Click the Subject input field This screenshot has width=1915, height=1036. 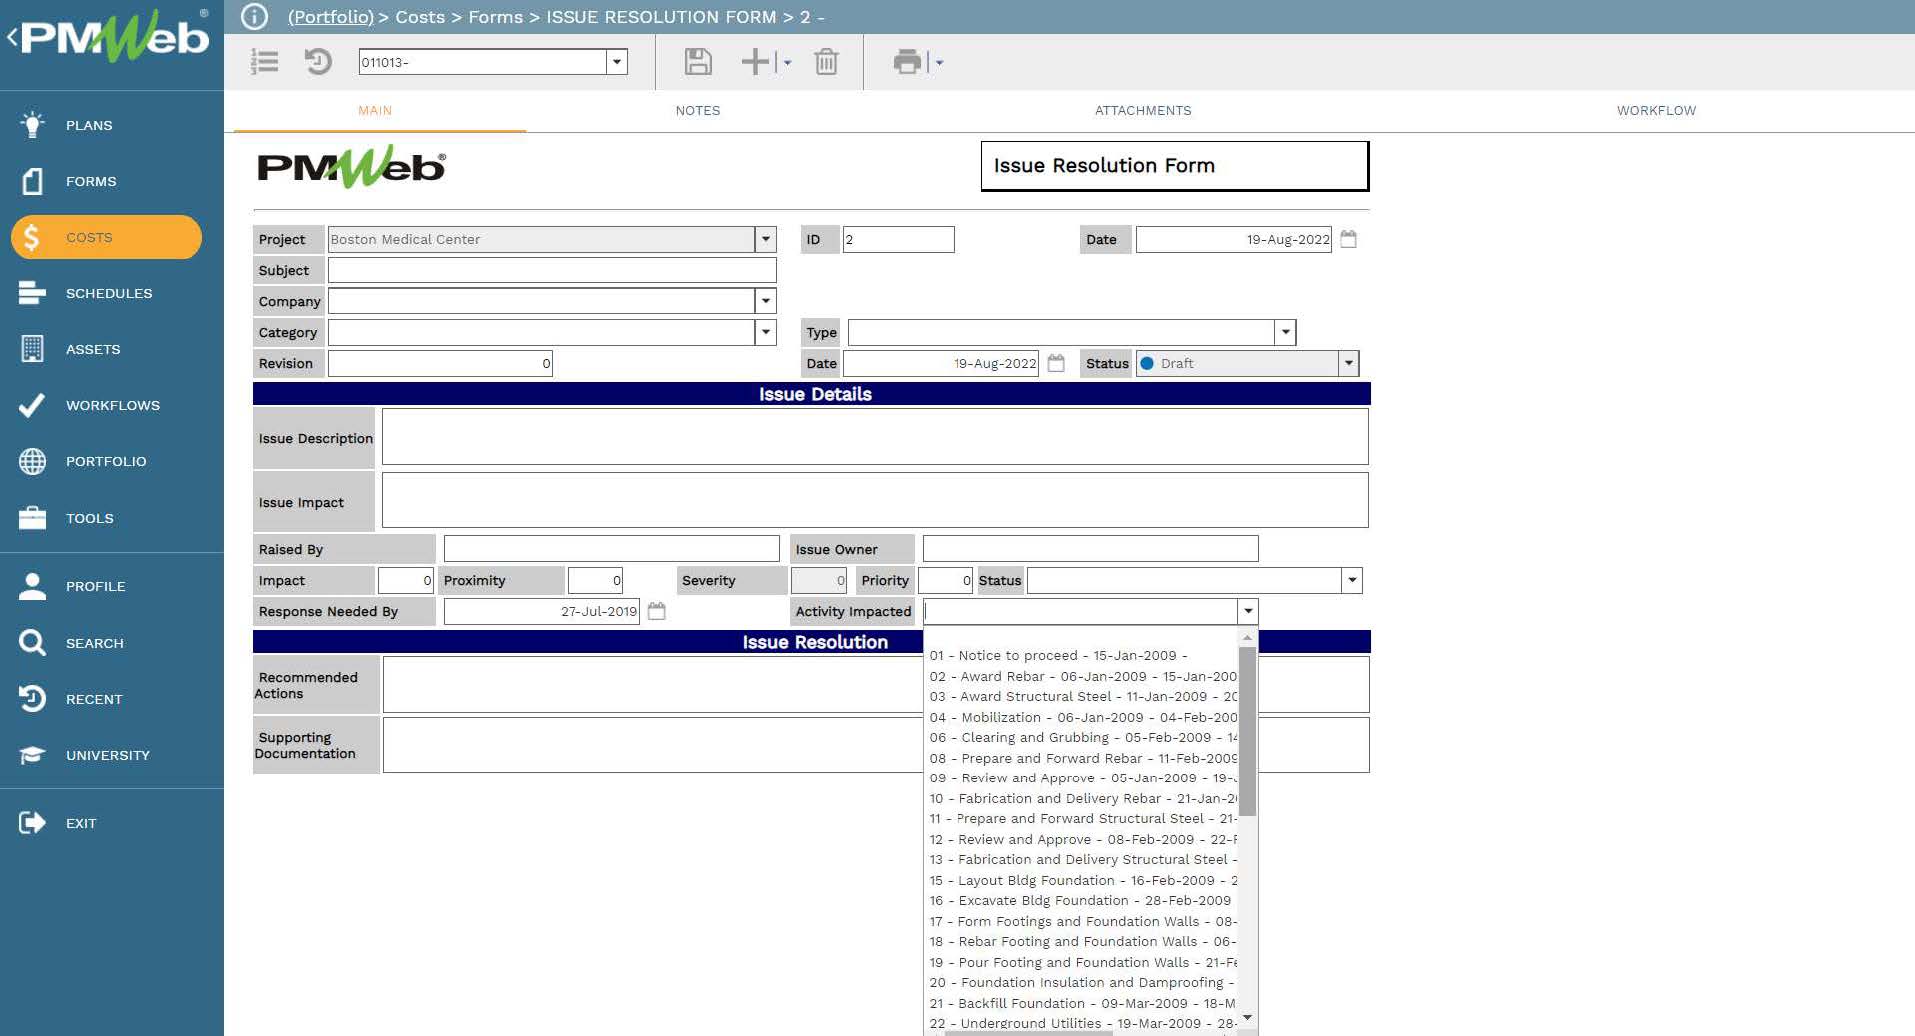point(551,270)
